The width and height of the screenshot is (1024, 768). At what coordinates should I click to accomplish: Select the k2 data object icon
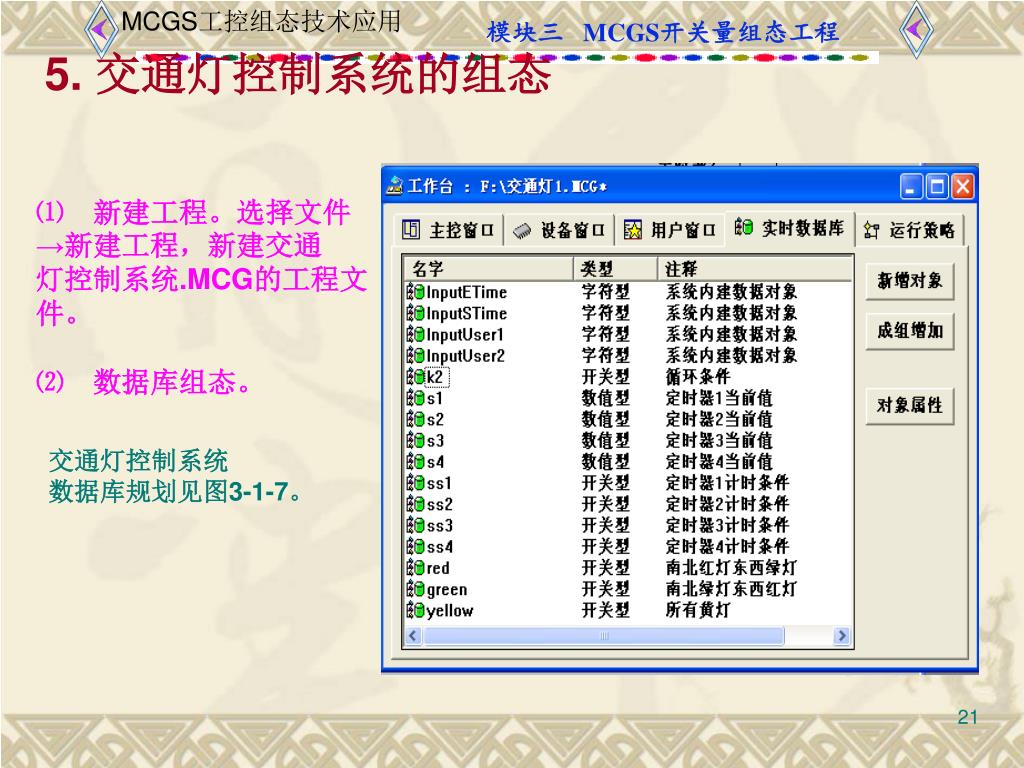click(x=415, y=377)
